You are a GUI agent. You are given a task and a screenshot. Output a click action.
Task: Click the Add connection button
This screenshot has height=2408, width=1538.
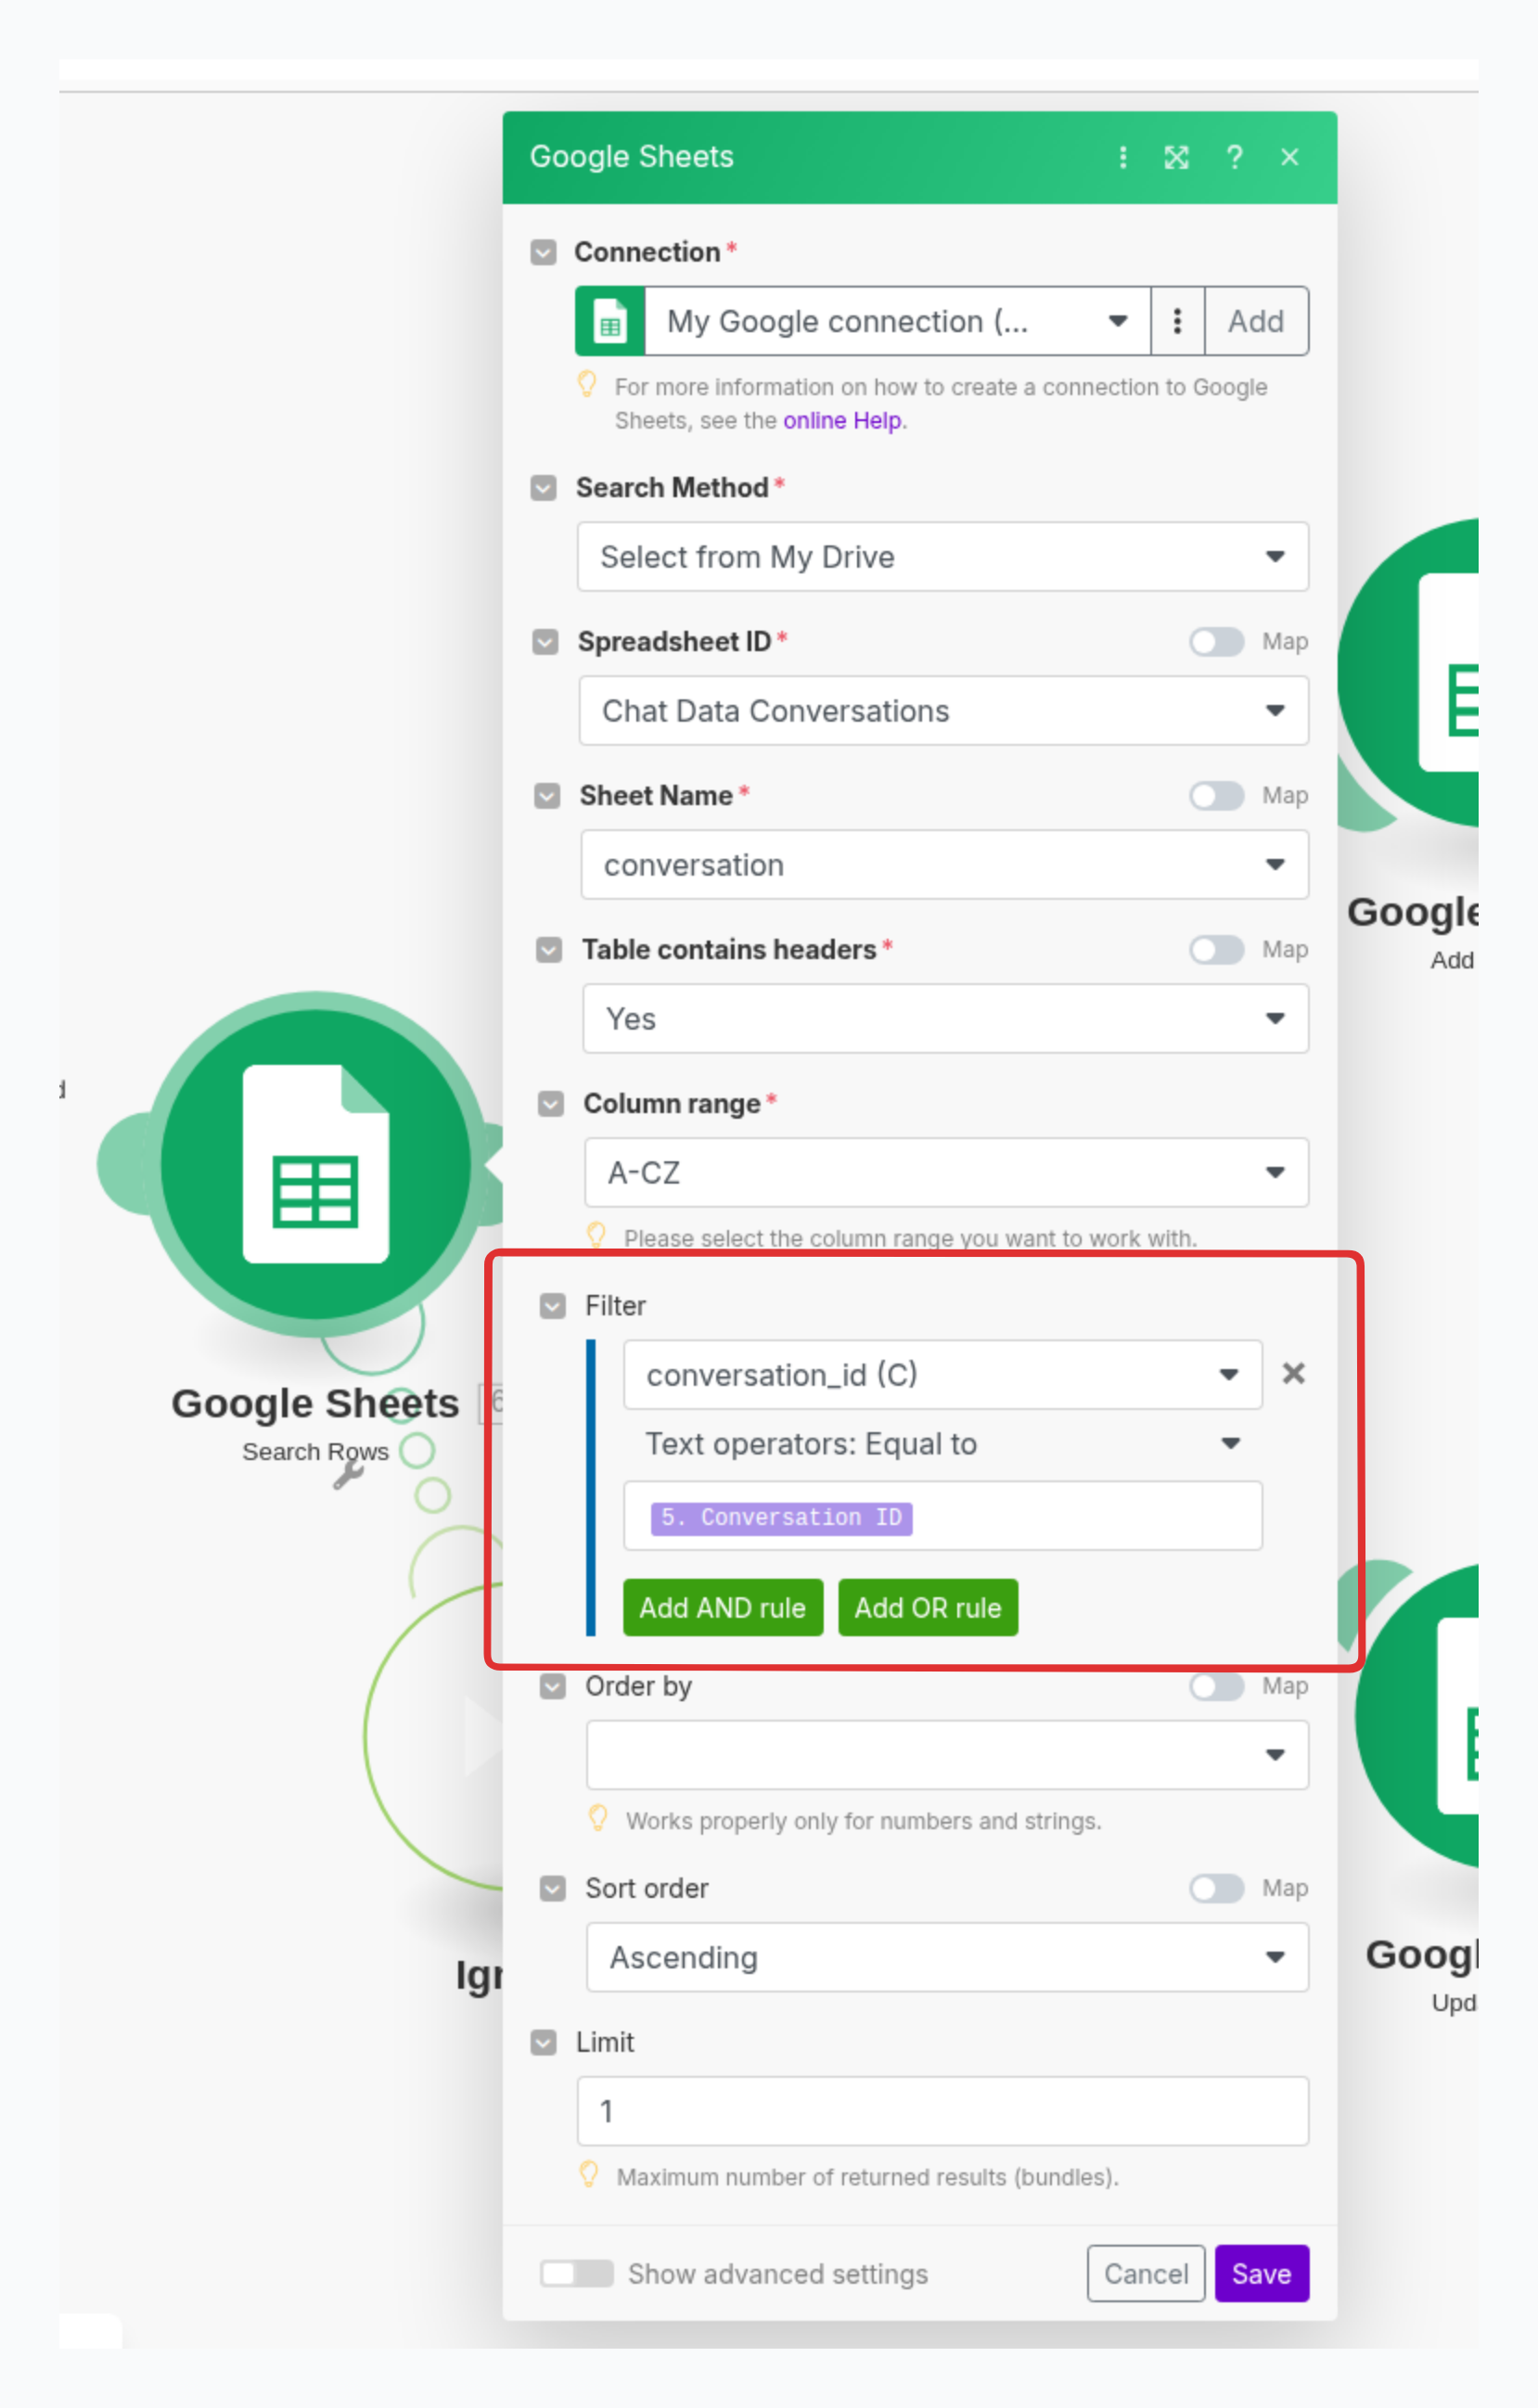(x=1256, y=321)
